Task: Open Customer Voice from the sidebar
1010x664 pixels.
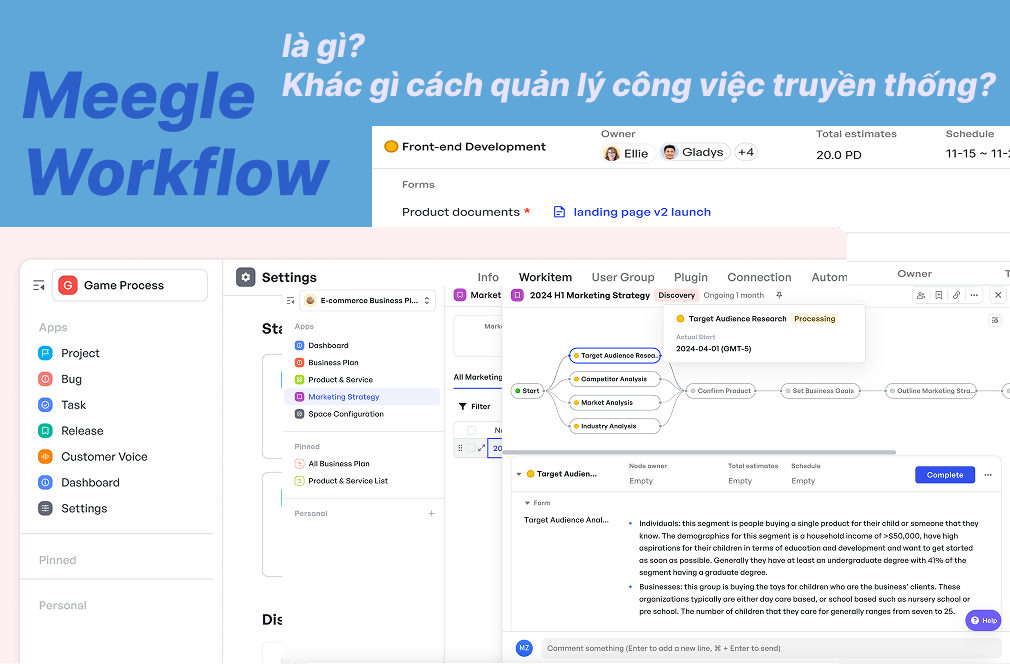Action: [105, 456]
